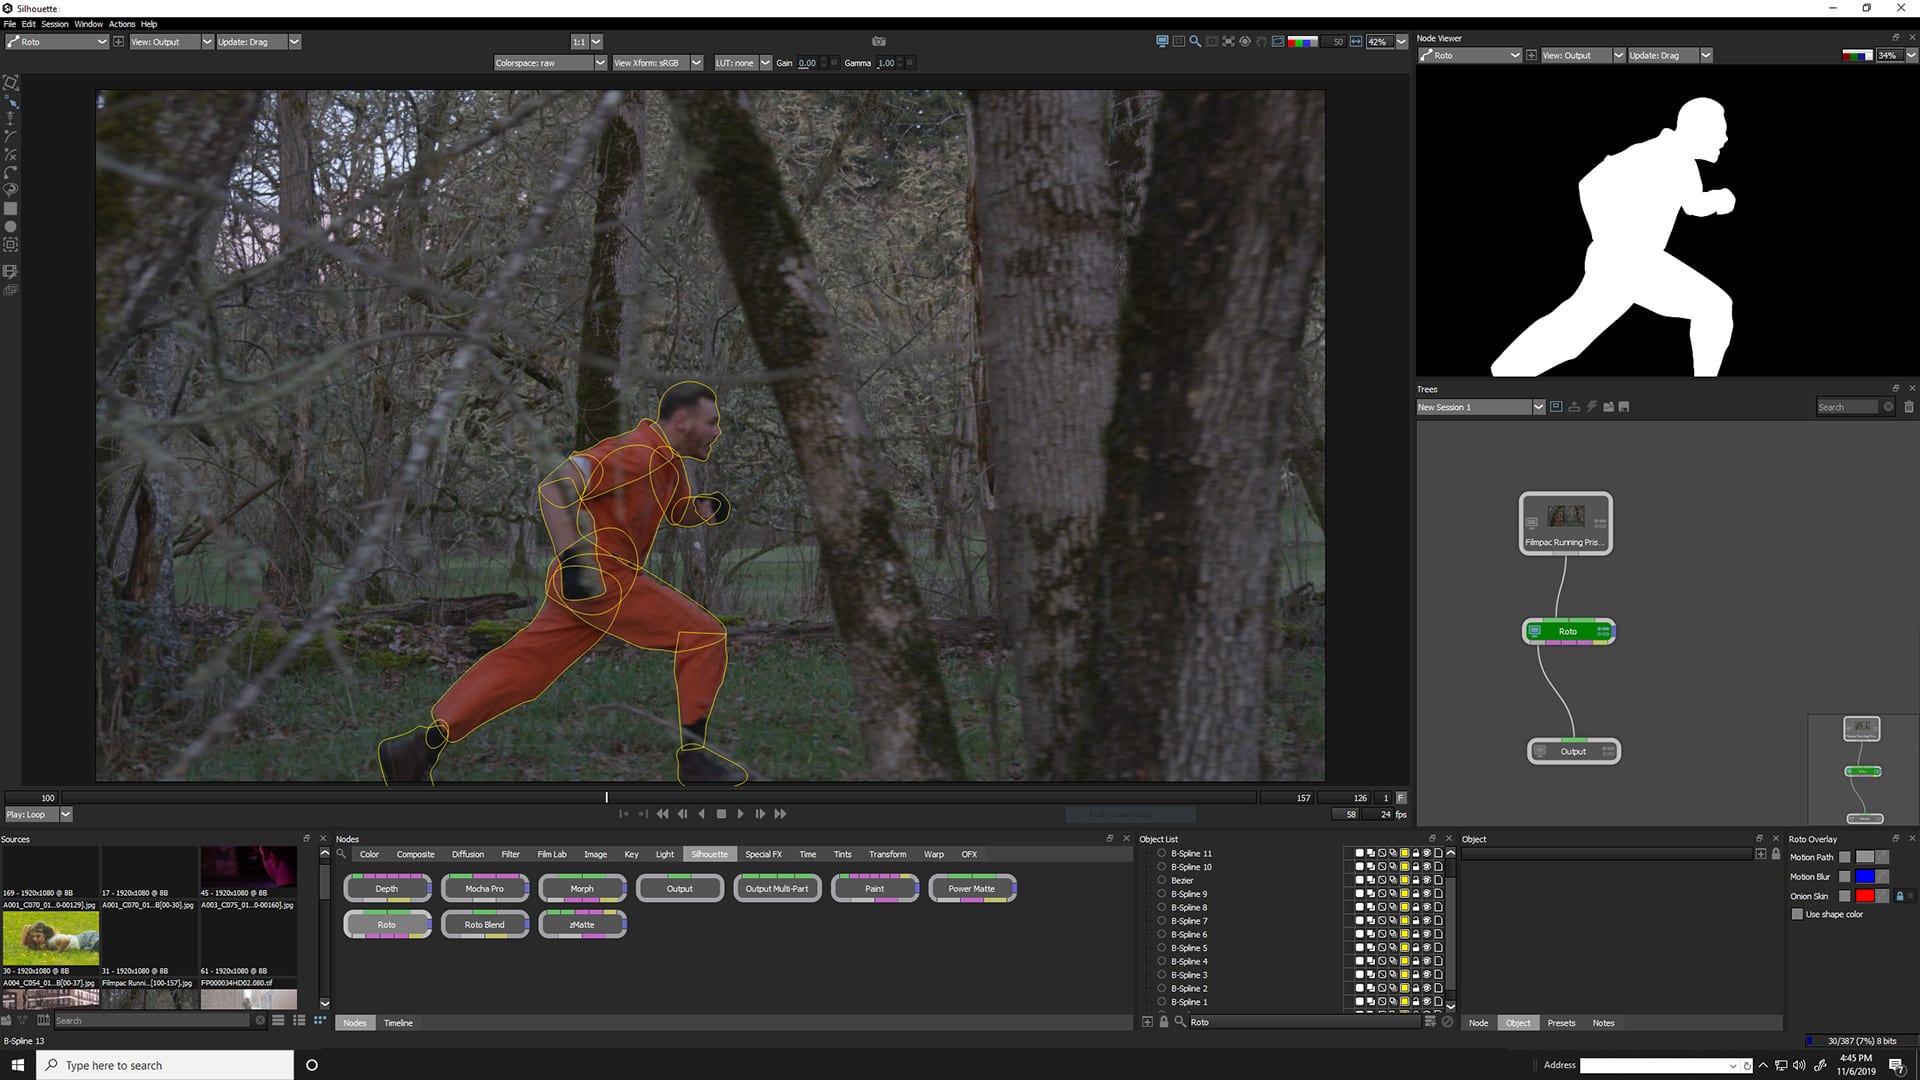The height and width of the screenshot is (1080, 1920).
Task: Click the red Onion Skin color swatch
Action: click(x=1865, y=896)
